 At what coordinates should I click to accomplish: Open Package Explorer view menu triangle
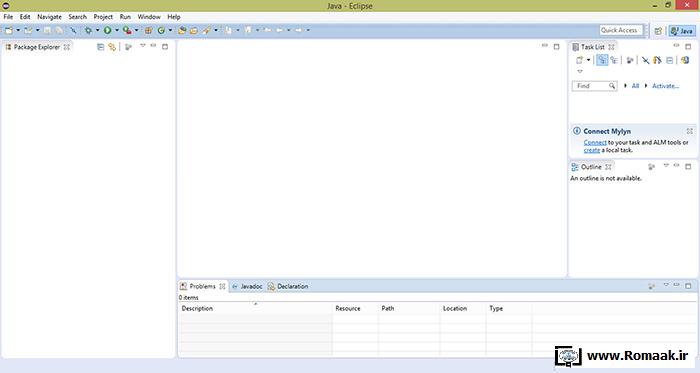[143, 46]
